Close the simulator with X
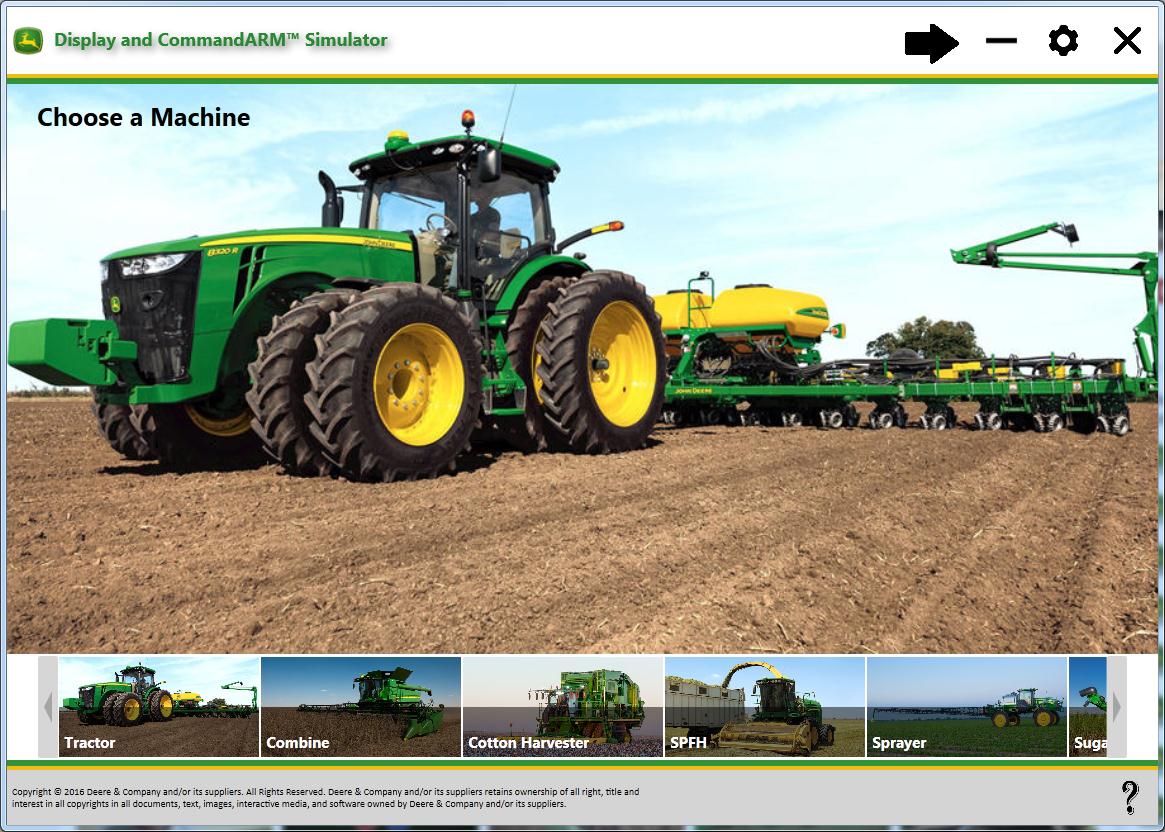1165x832 pixels. point(1127,41)
